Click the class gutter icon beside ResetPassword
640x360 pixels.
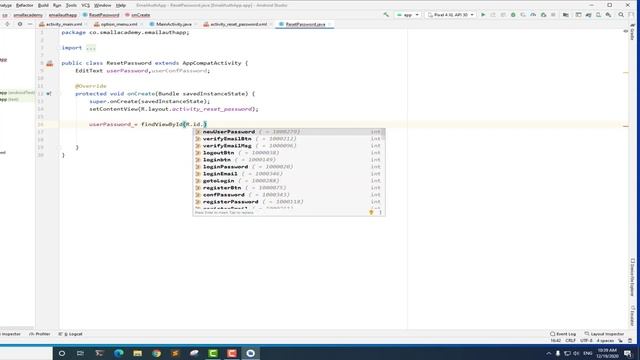(x=49, y=63)
